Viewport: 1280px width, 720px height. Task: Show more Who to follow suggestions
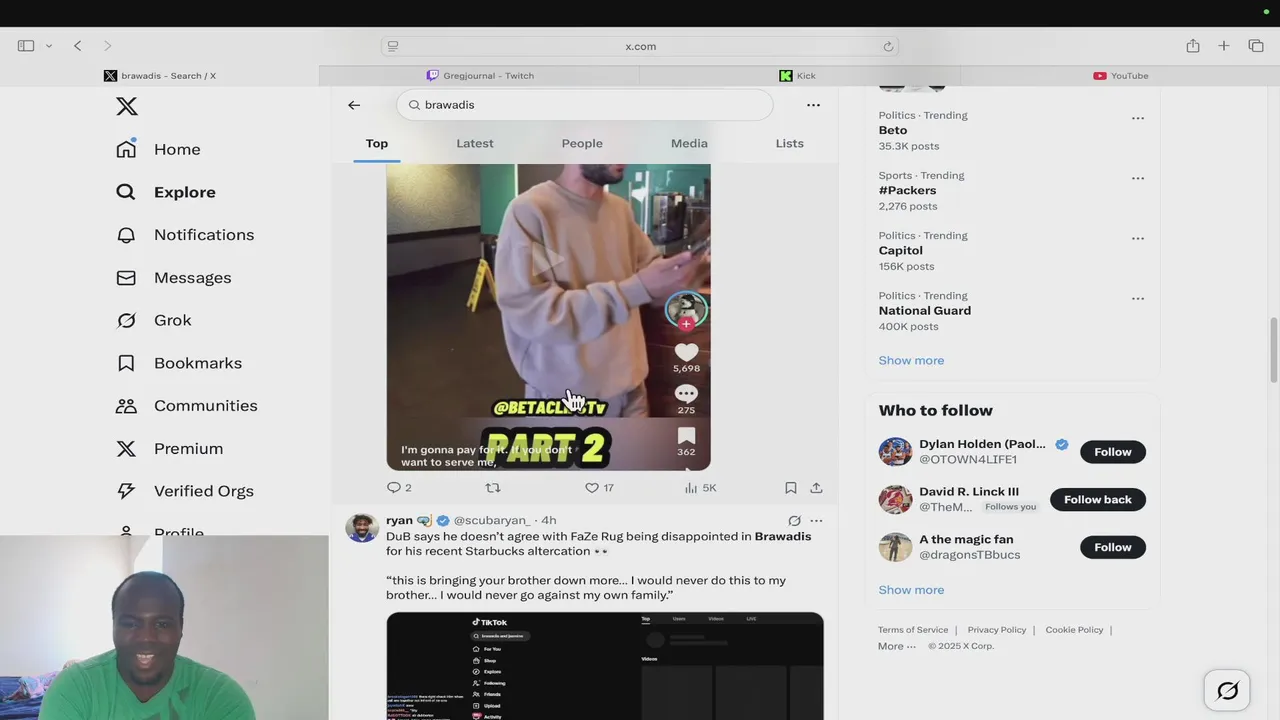tap(911, 590)
